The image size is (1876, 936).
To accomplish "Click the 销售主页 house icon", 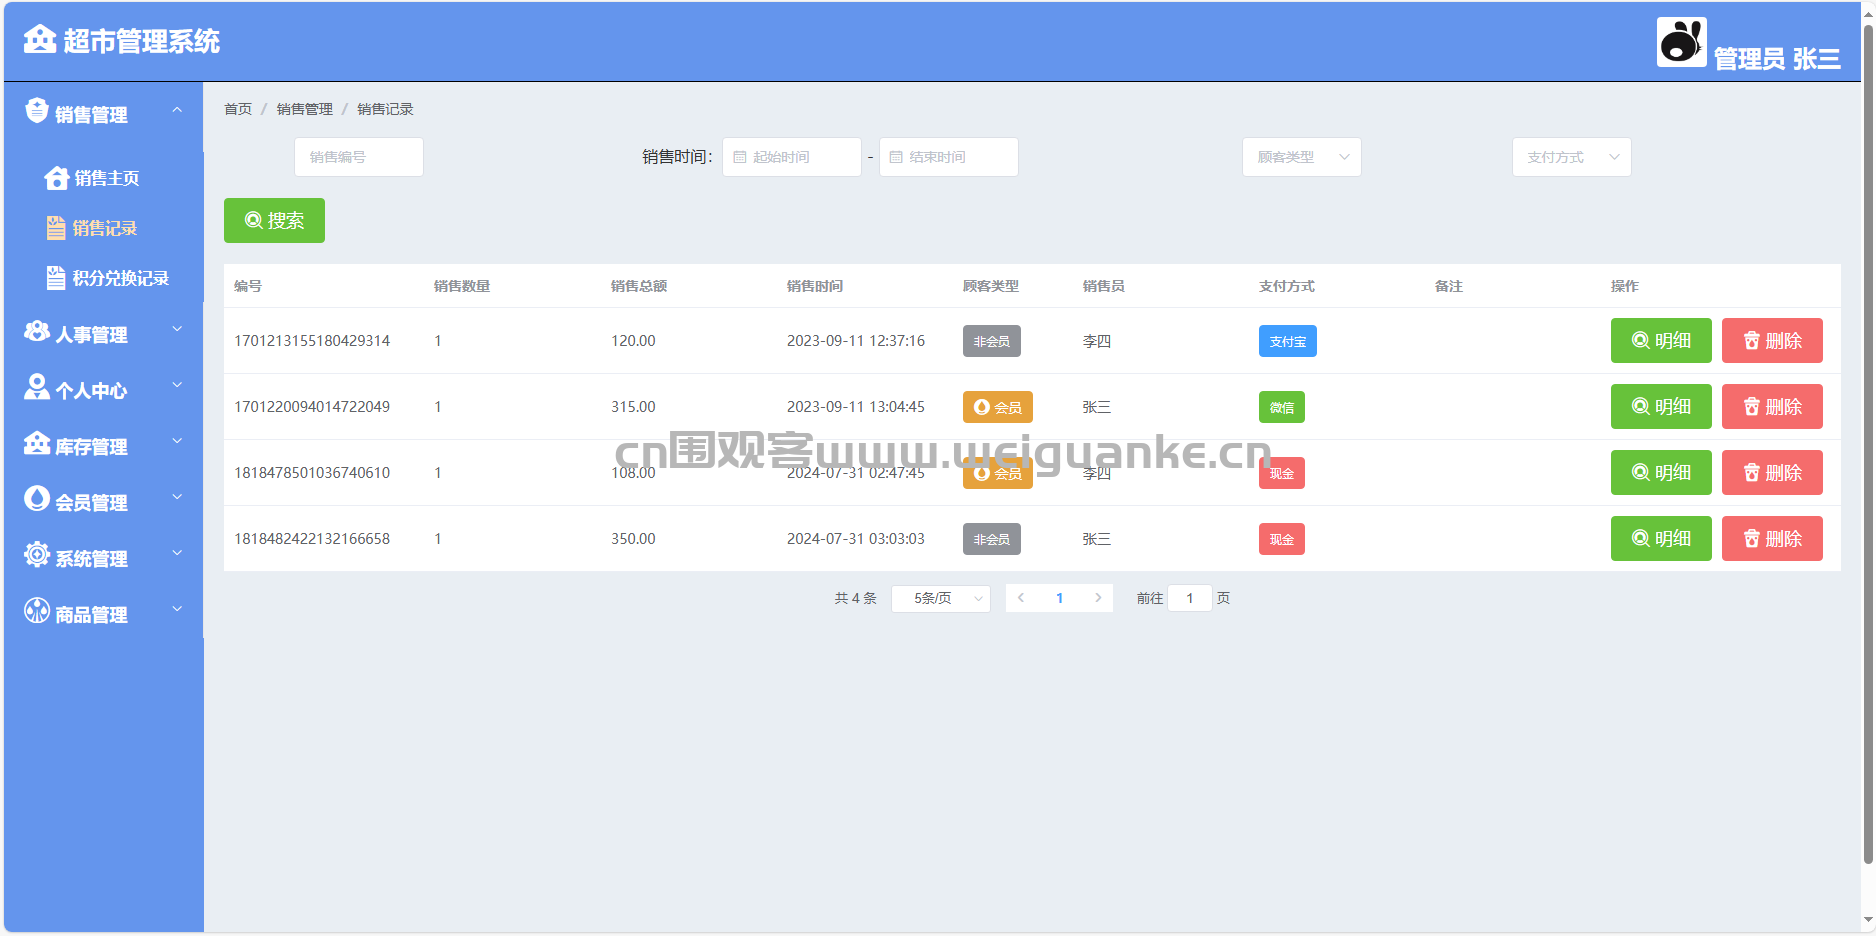I will tap(57, 178).
